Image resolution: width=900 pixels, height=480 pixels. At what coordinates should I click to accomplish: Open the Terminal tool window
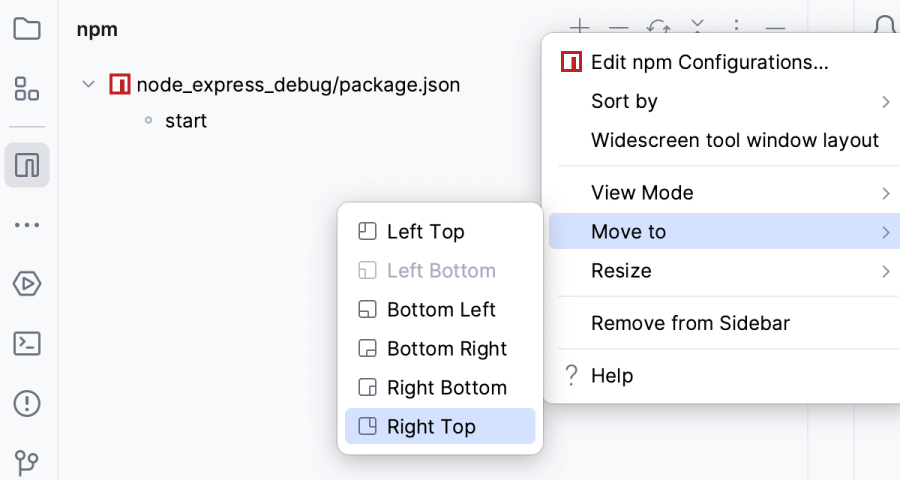[x=27, y=344]
